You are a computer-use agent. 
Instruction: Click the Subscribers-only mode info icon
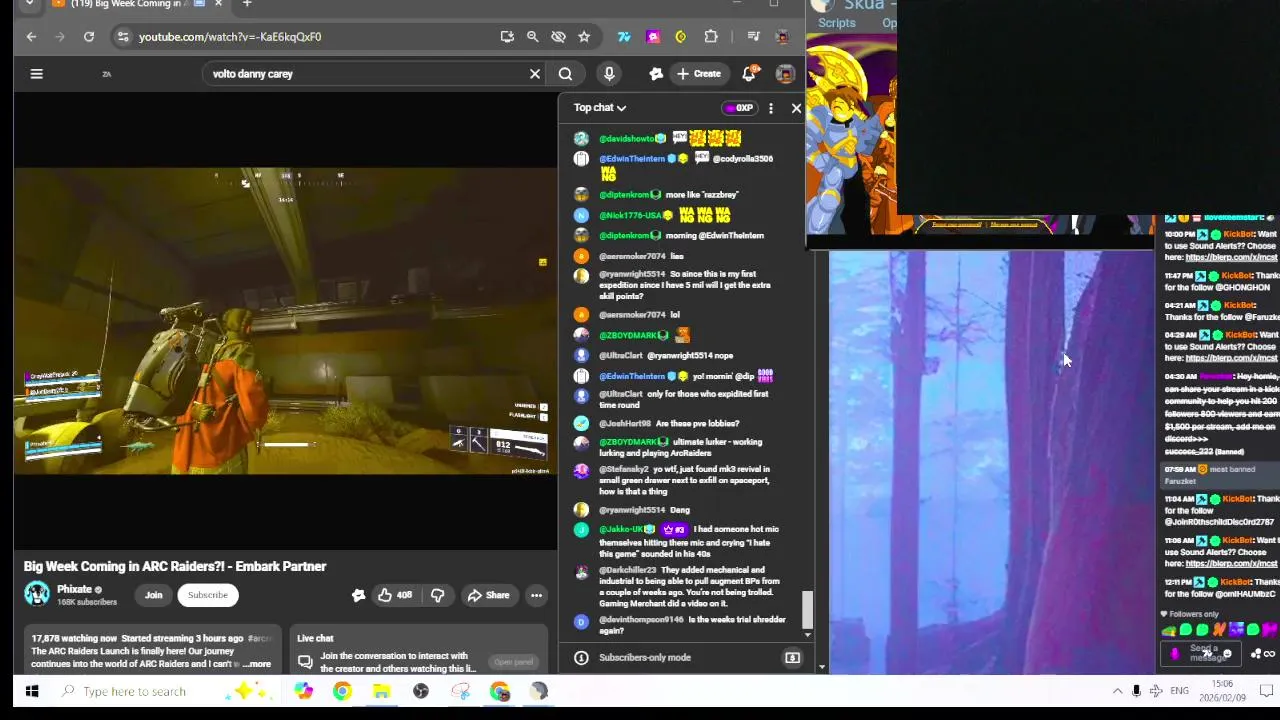point(581,657)
